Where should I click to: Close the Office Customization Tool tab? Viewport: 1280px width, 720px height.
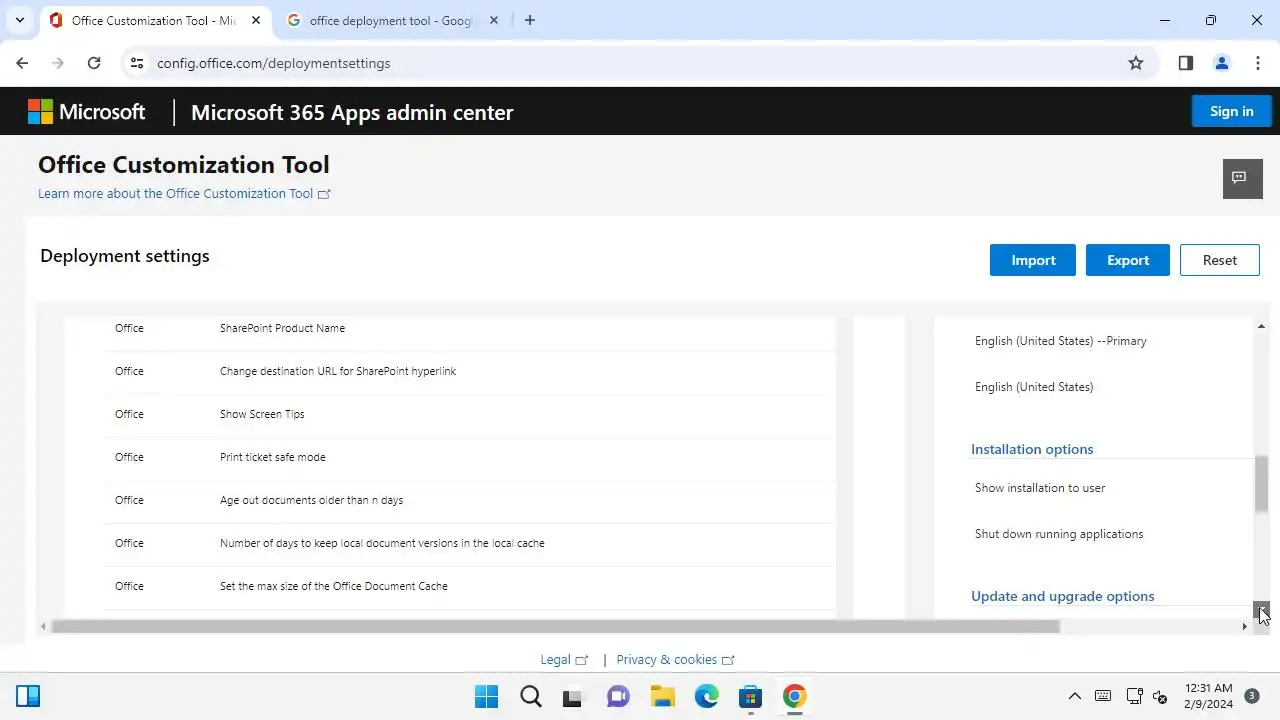[x=256, y=20]
